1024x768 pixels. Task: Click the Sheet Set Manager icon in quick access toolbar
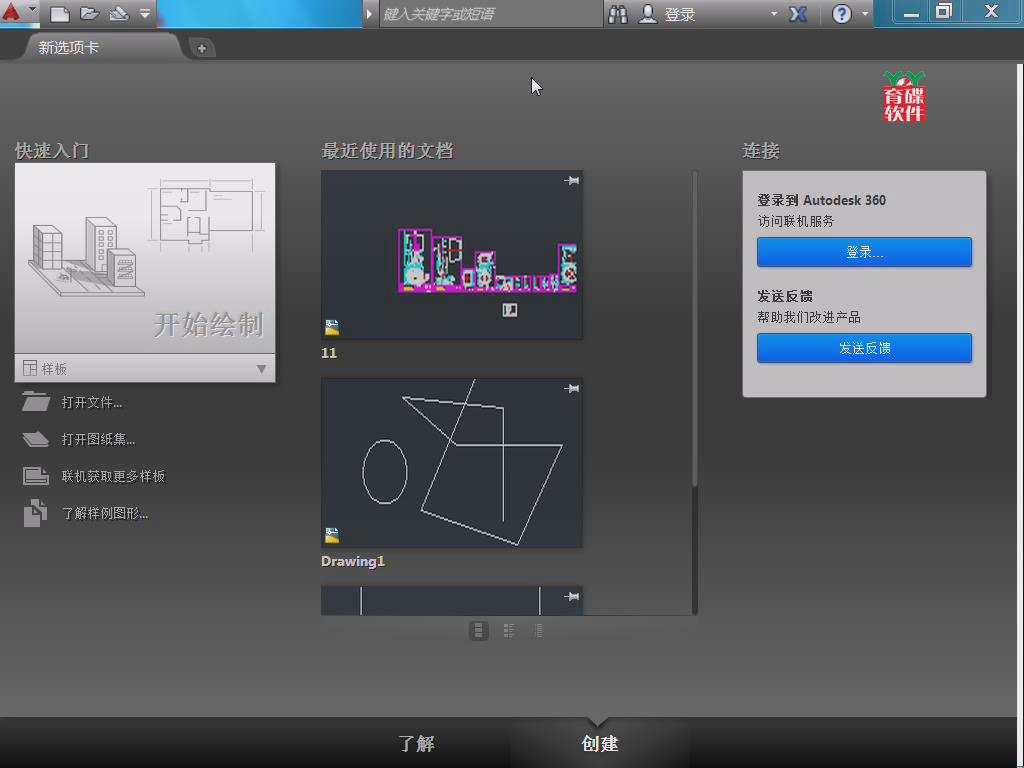[119, 14]
